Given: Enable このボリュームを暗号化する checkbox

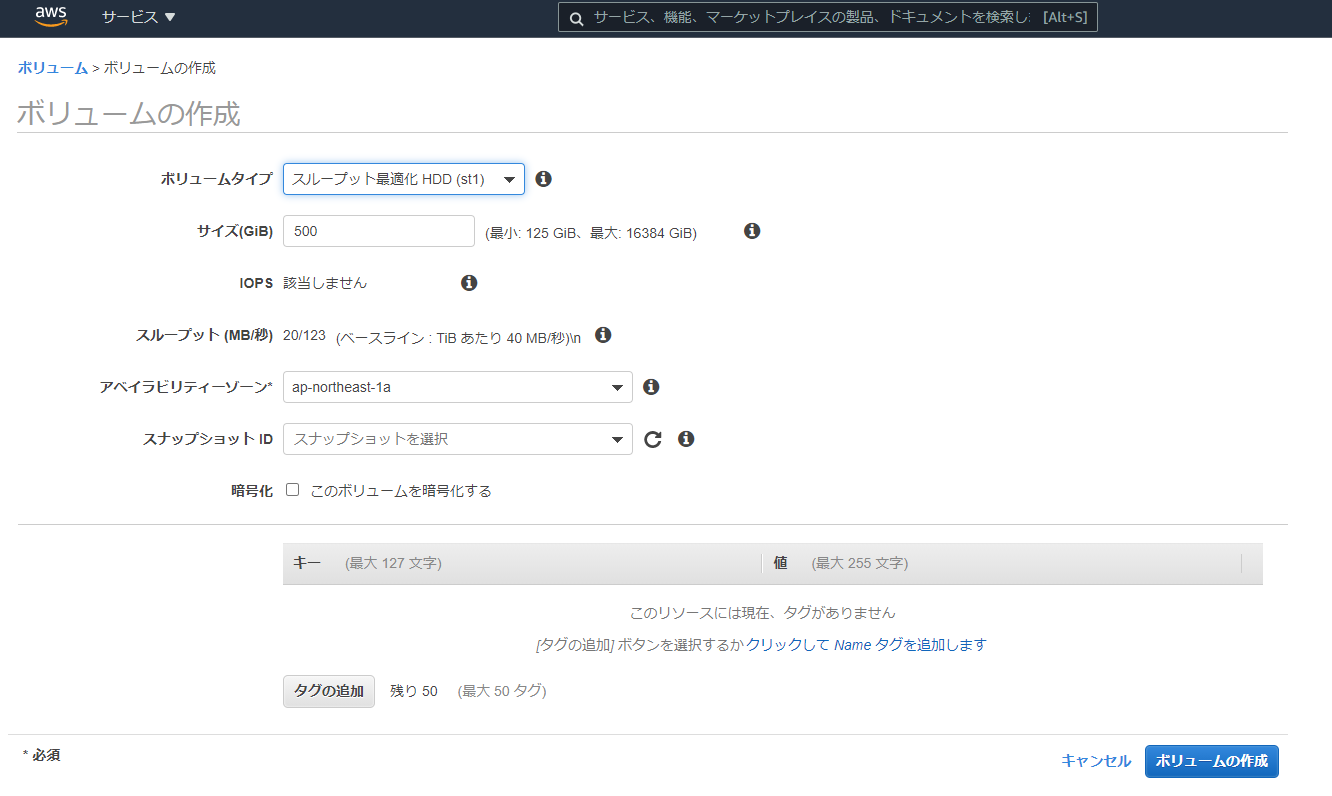Looking at the screenshot, I should (x=293, y=490).
